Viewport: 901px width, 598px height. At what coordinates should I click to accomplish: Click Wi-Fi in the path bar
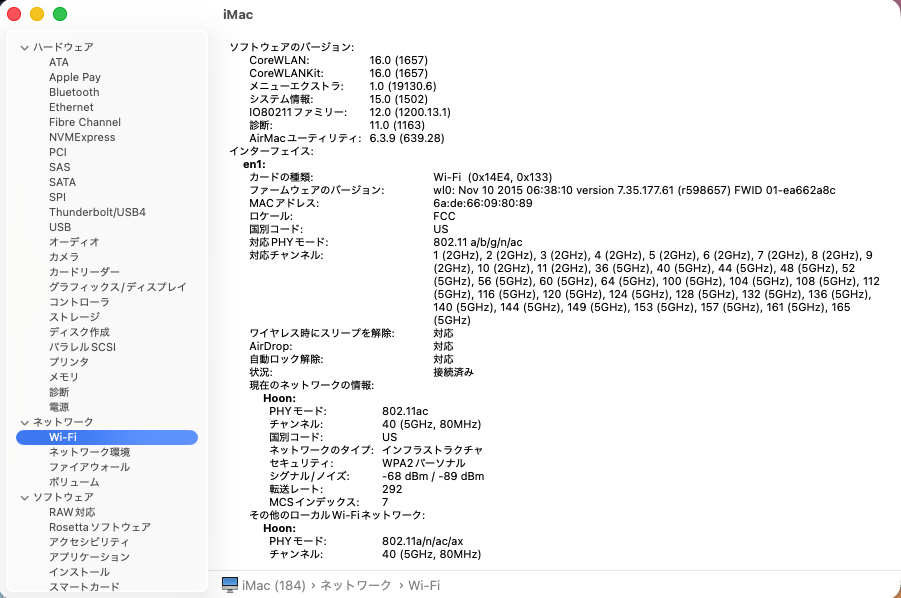pos(424,585)
